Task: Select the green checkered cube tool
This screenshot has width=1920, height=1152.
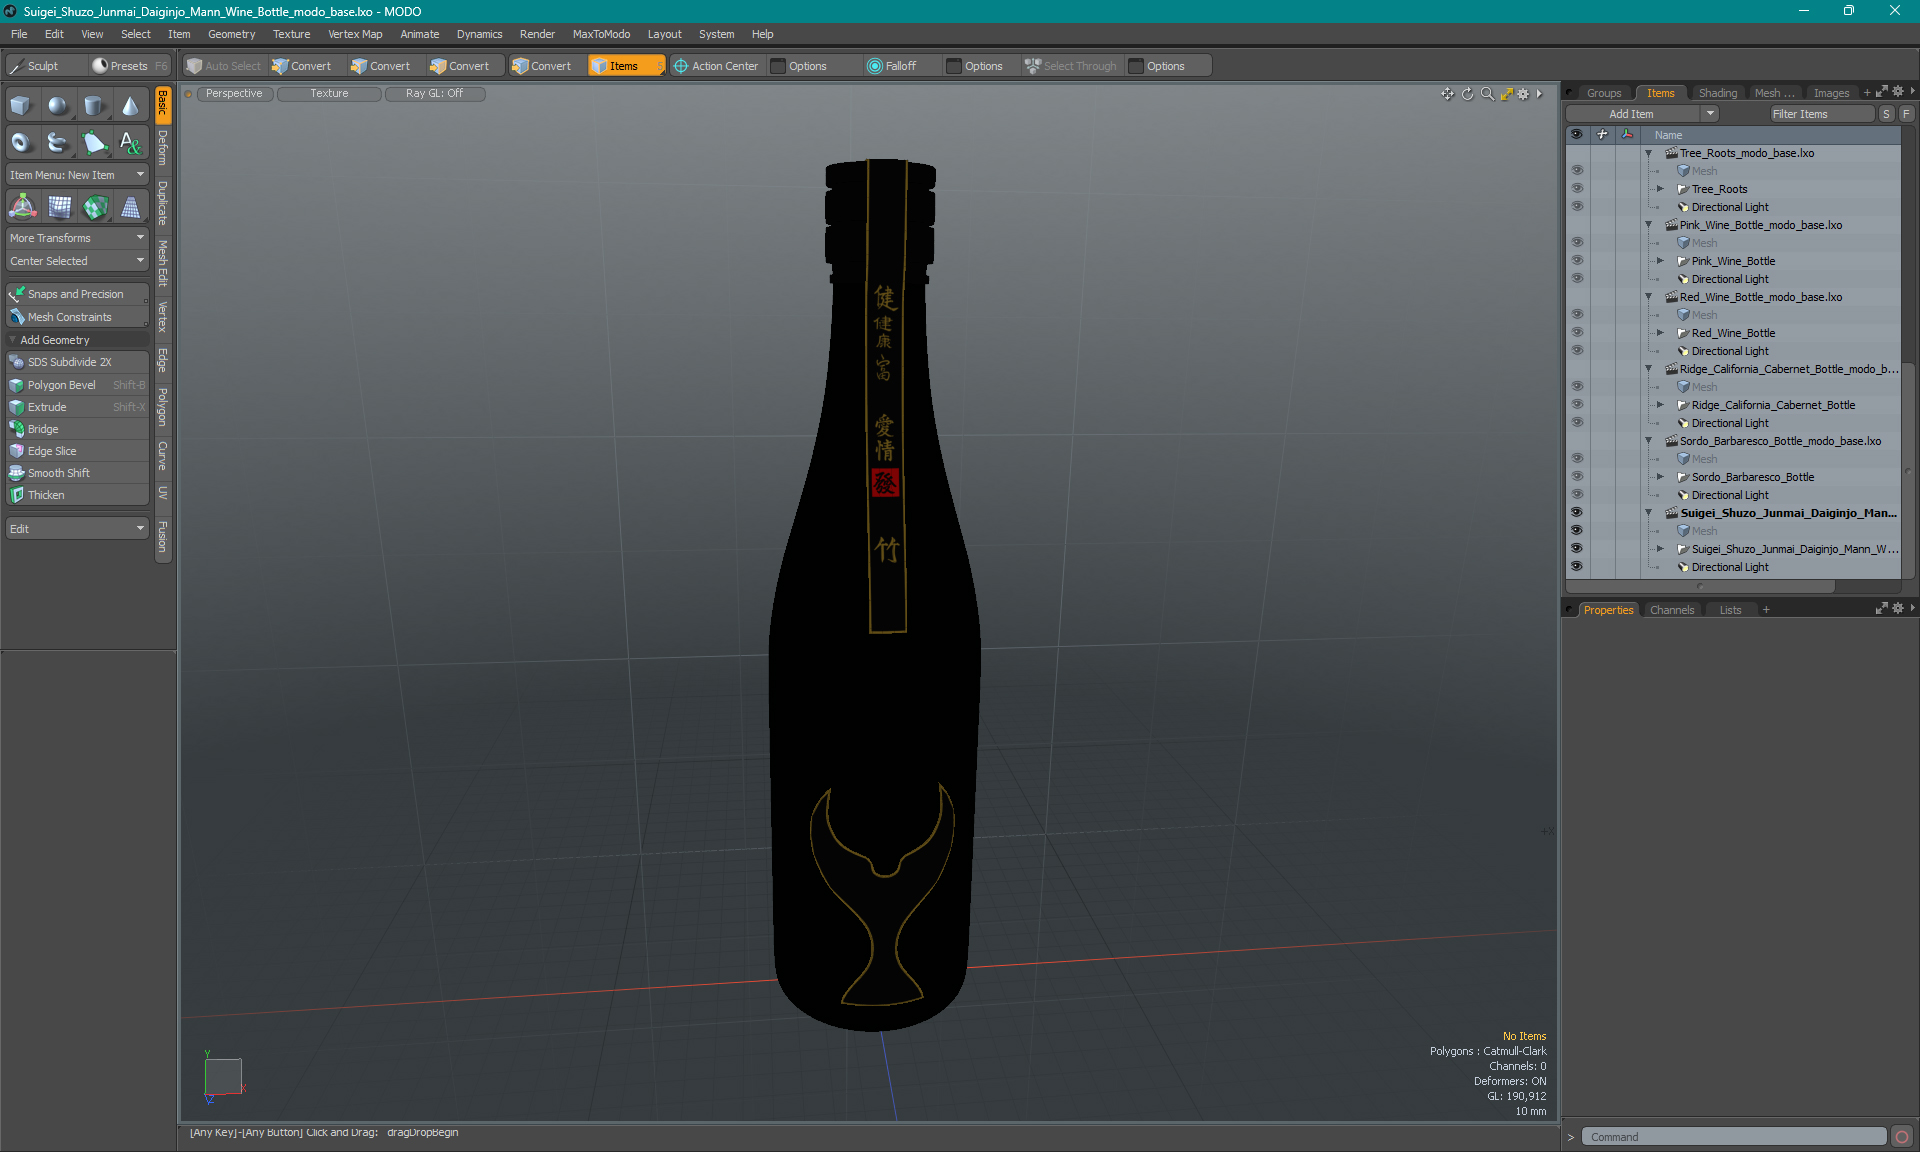Action: pyautogui.click(x=94, y=207)
